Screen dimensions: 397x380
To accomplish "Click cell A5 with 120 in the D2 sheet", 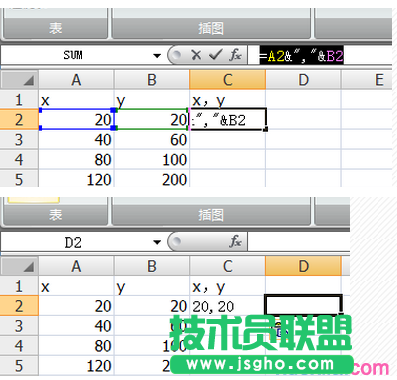I will pos(76,365).
